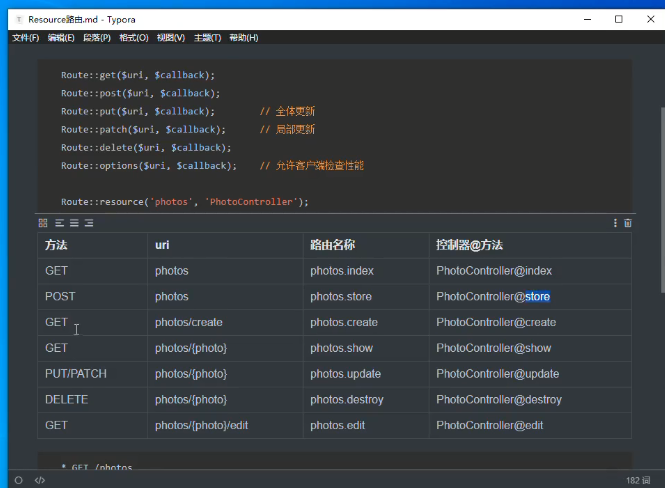Toggle the sidebar circle icon in status bar
Viewport: 665px width, 488px height.
click(18, 480)
